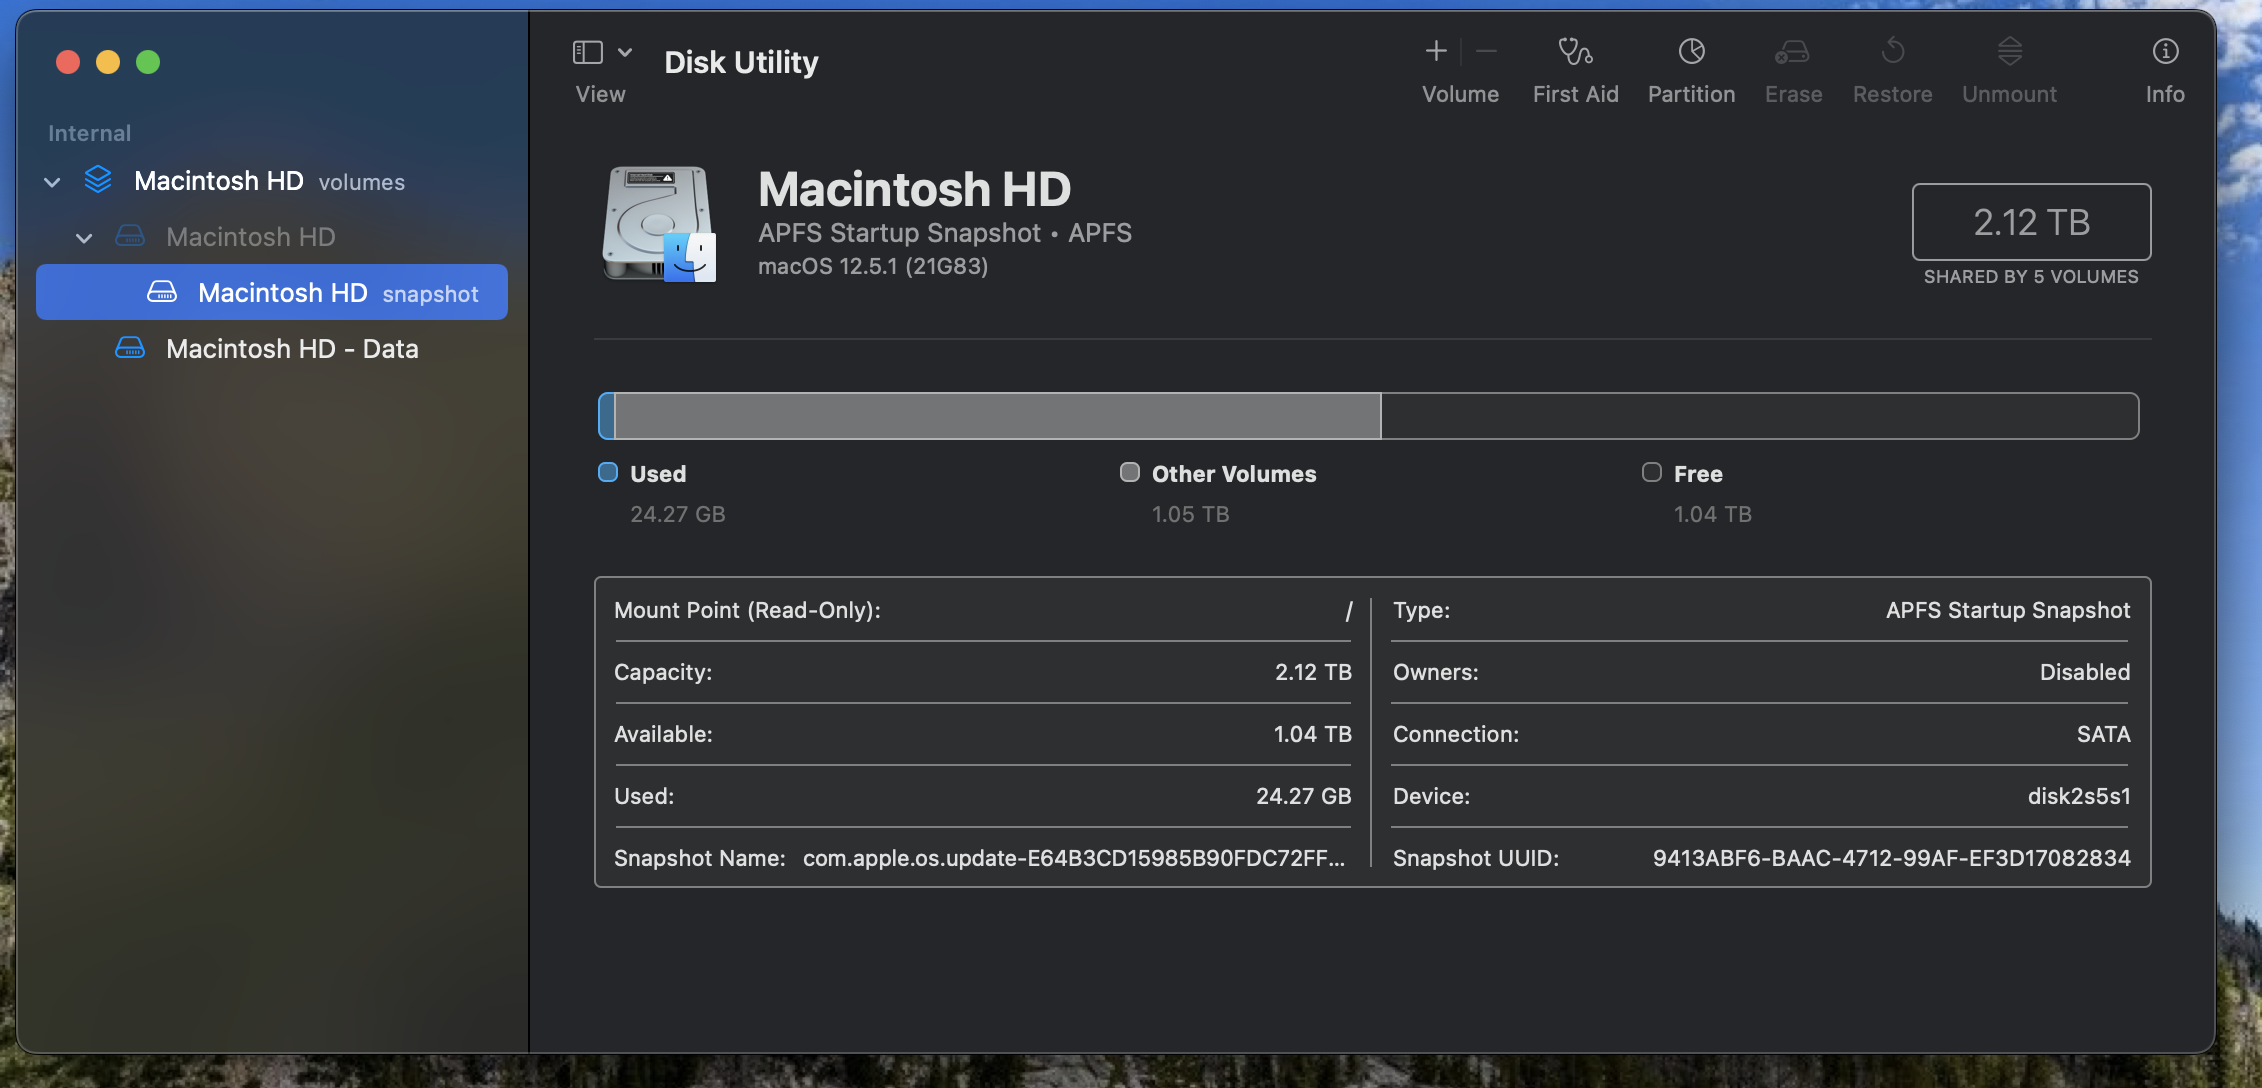Add a volume with the plus icon

coord(1436,50)
